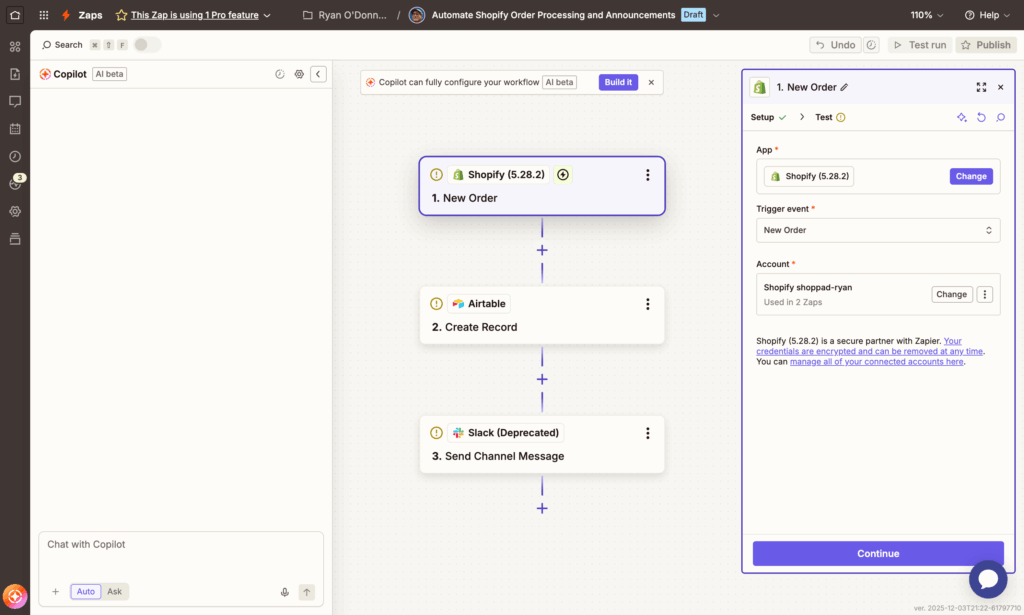Click the Undo button

[x=835, y=44]
